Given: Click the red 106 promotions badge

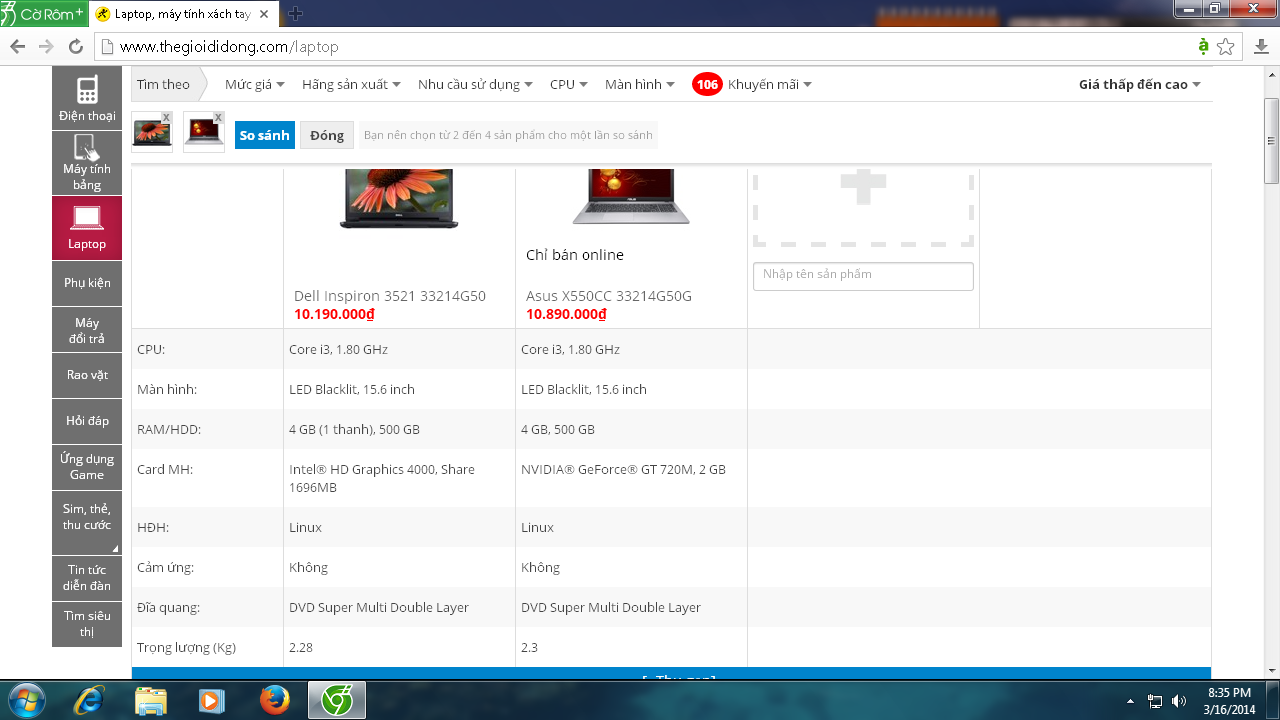Looking at the screenshot, I should tap(707, 84).
